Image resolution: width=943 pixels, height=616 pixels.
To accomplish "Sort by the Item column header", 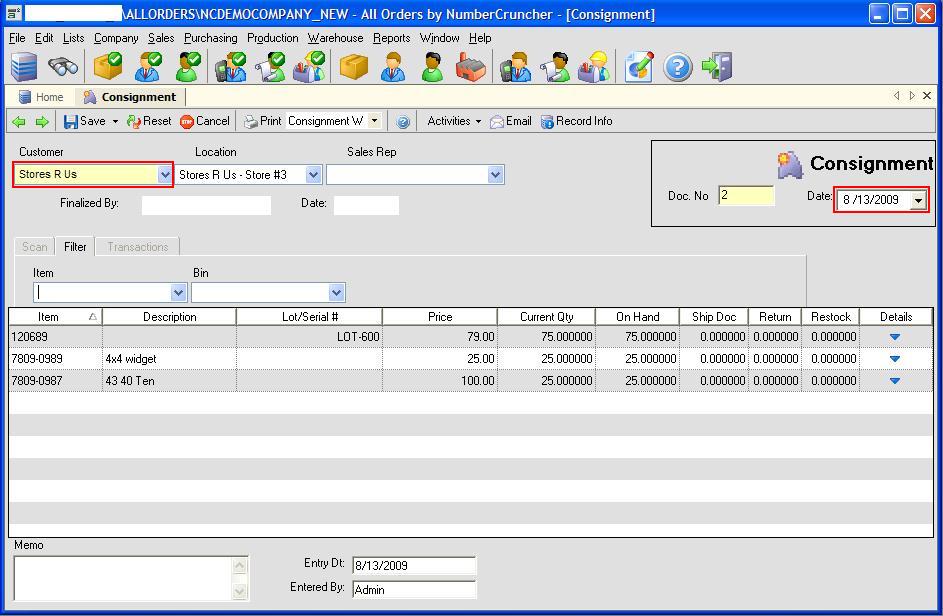I will pos(55,316).
